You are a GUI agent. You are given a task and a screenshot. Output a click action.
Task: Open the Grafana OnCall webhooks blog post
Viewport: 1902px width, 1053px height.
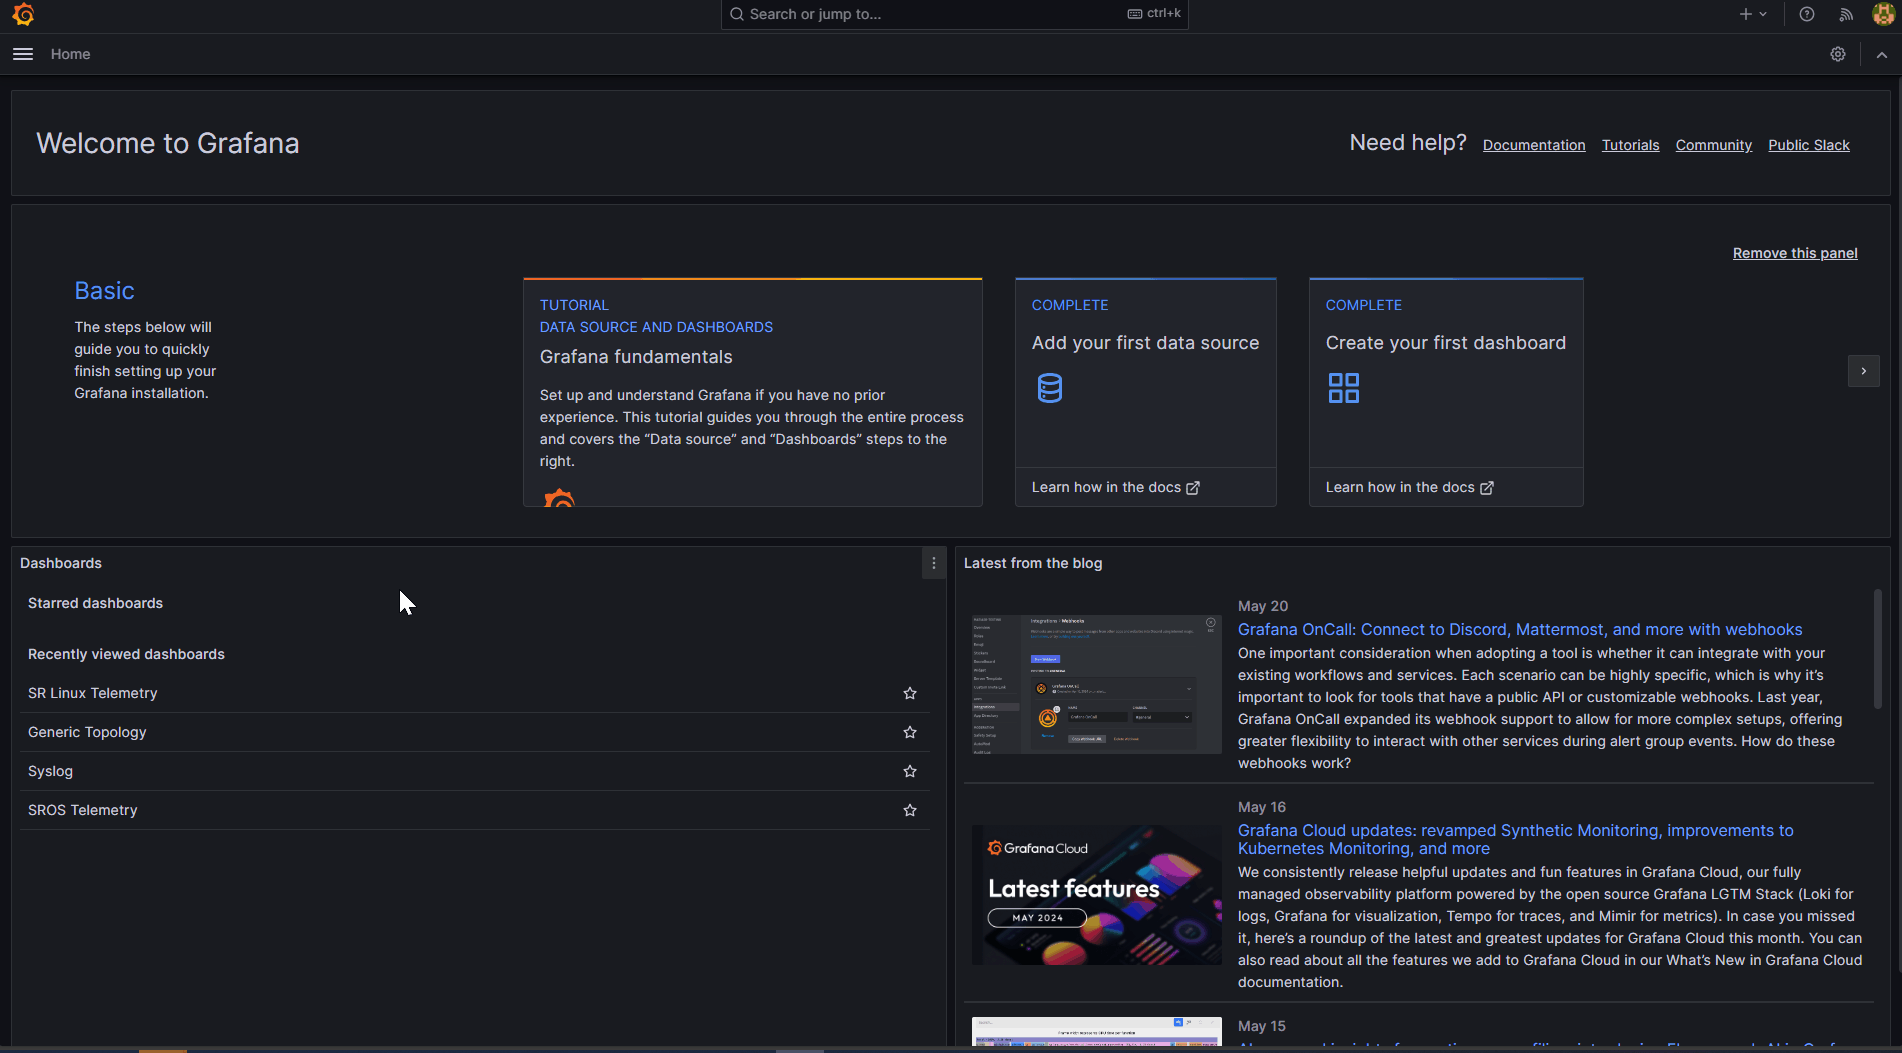pos(1520,629)
